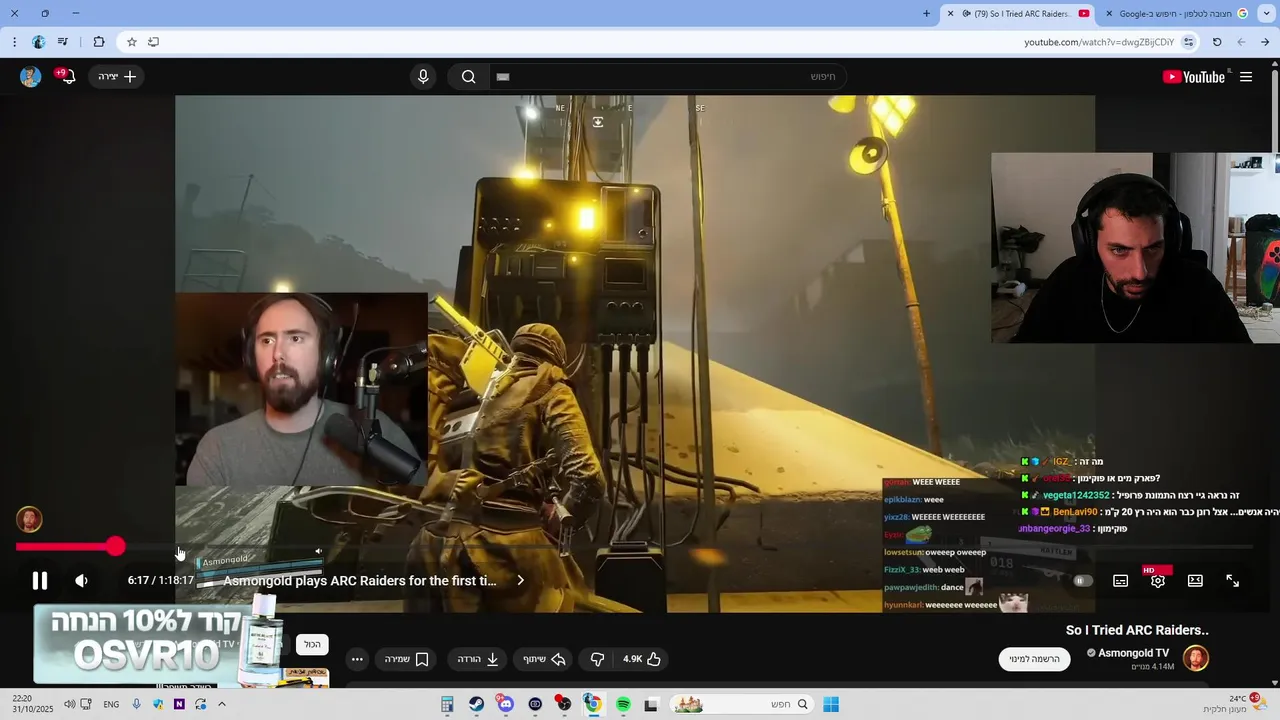The width and height of the screenshot is (1280, 720).
Task: Open a new browser tab
Action: pyautogui.click(x=926, y=14)
